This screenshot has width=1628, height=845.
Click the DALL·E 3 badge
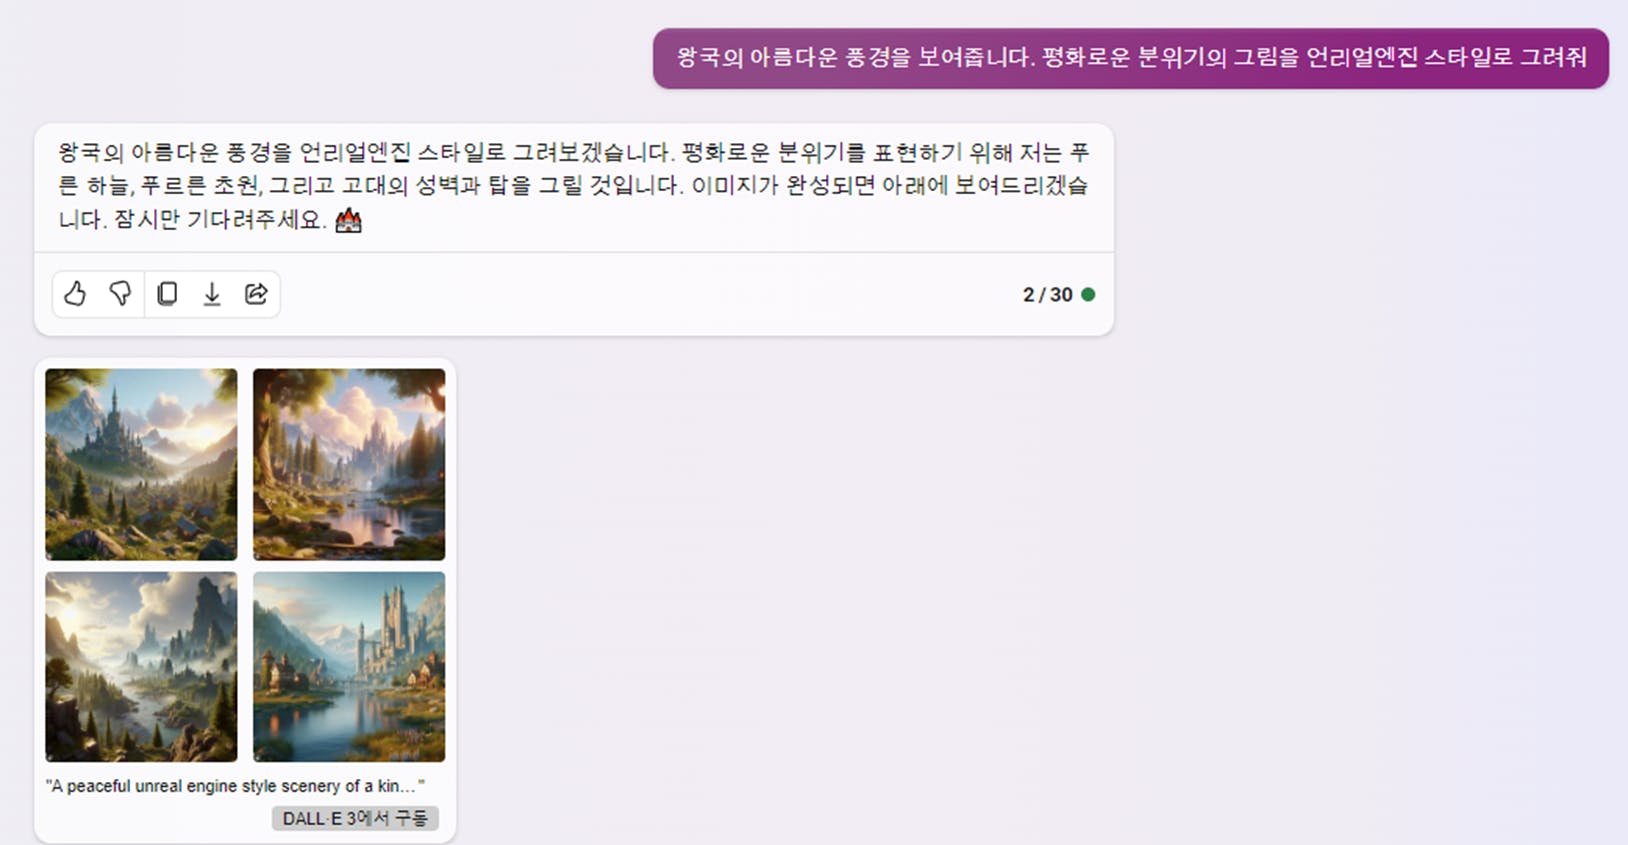(x=355, y=818)
